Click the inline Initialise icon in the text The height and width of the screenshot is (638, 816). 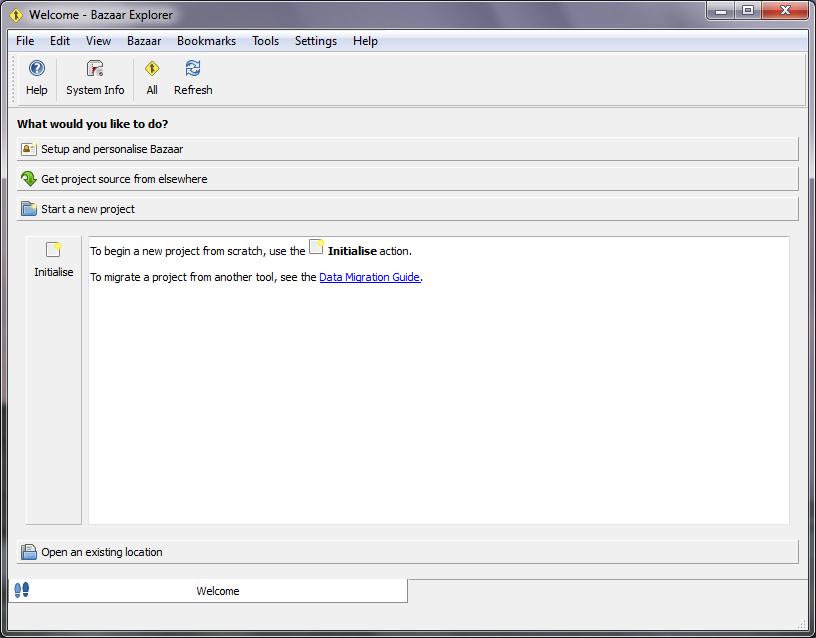coord(316,247)
